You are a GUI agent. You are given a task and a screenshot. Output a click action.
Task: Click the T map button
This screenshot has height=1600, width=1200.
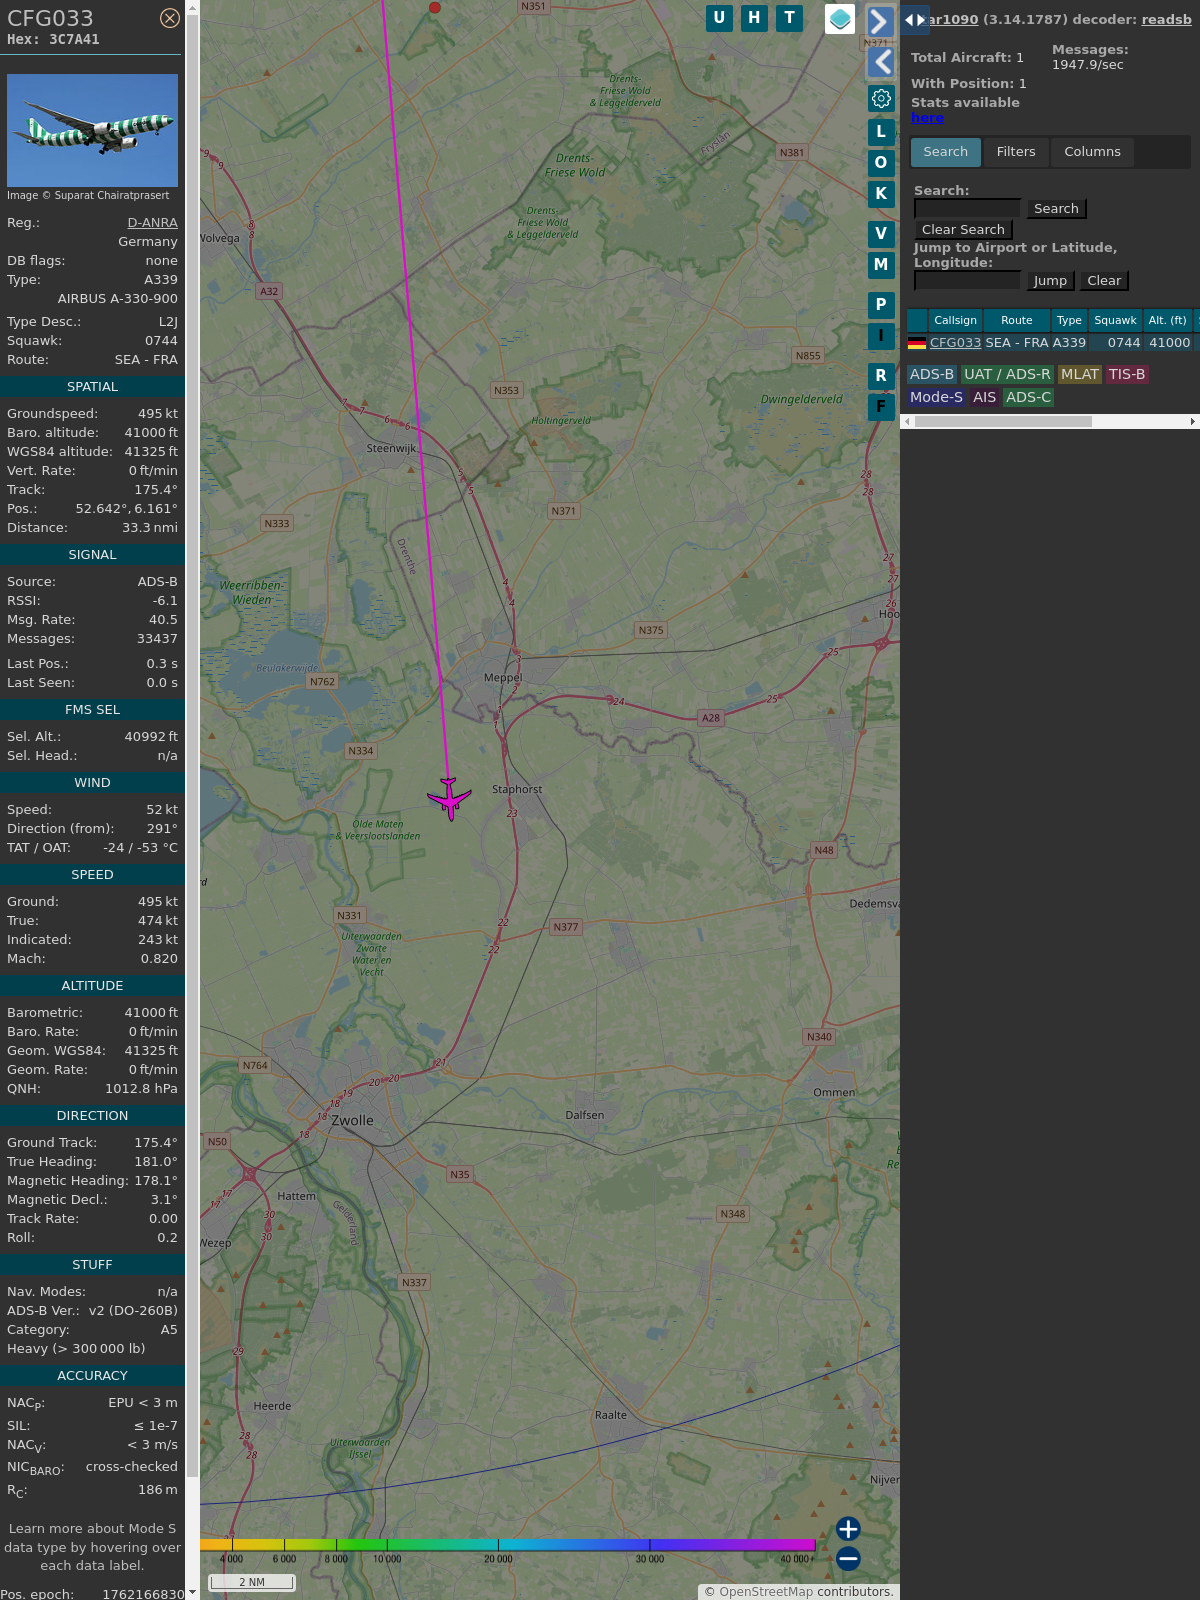tap(790, 18)
